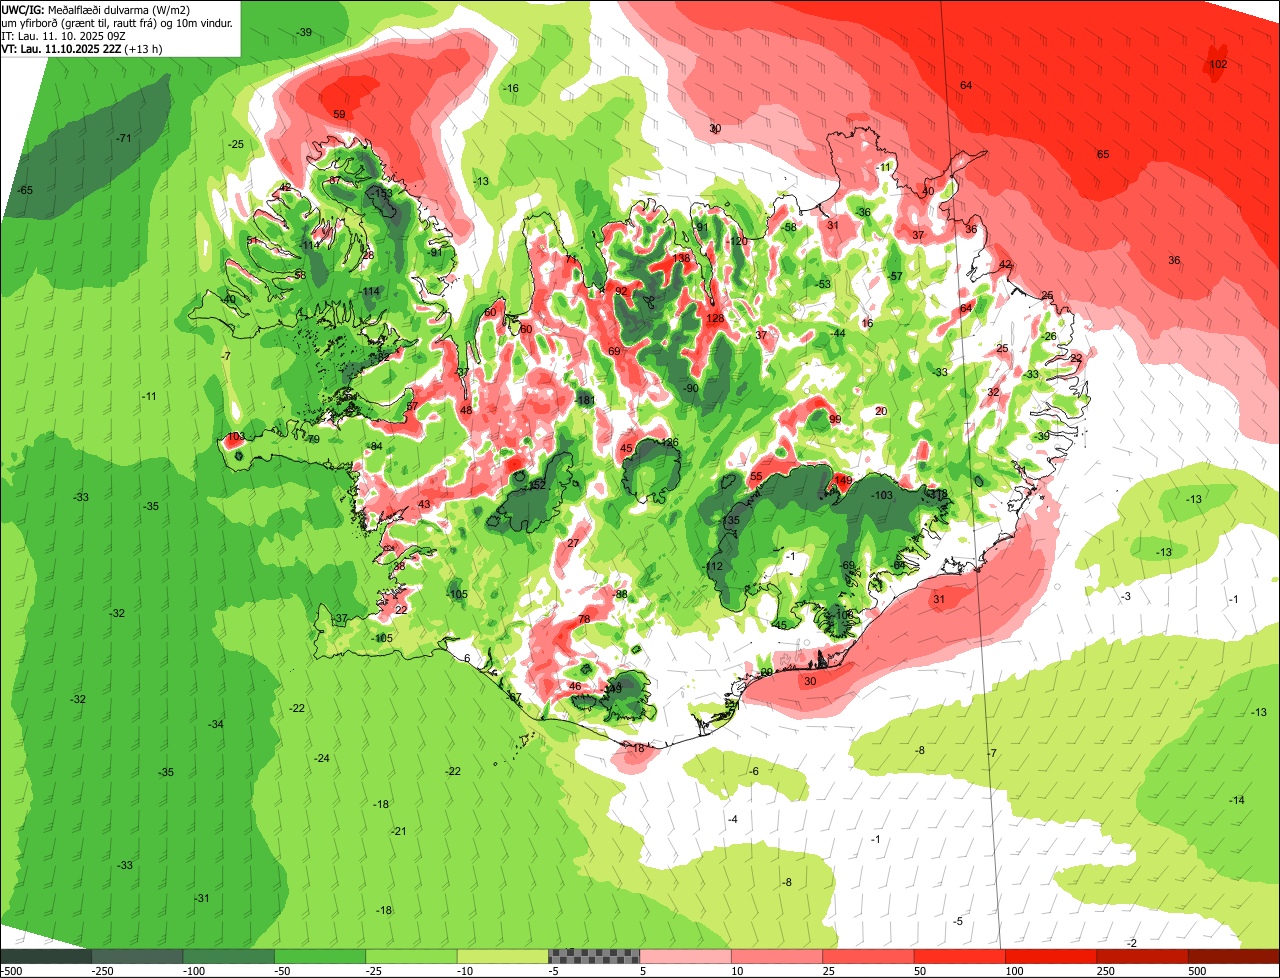
Task: Click the pink legend swatch between 10 and 25
Action: click(x=777, y=956)
